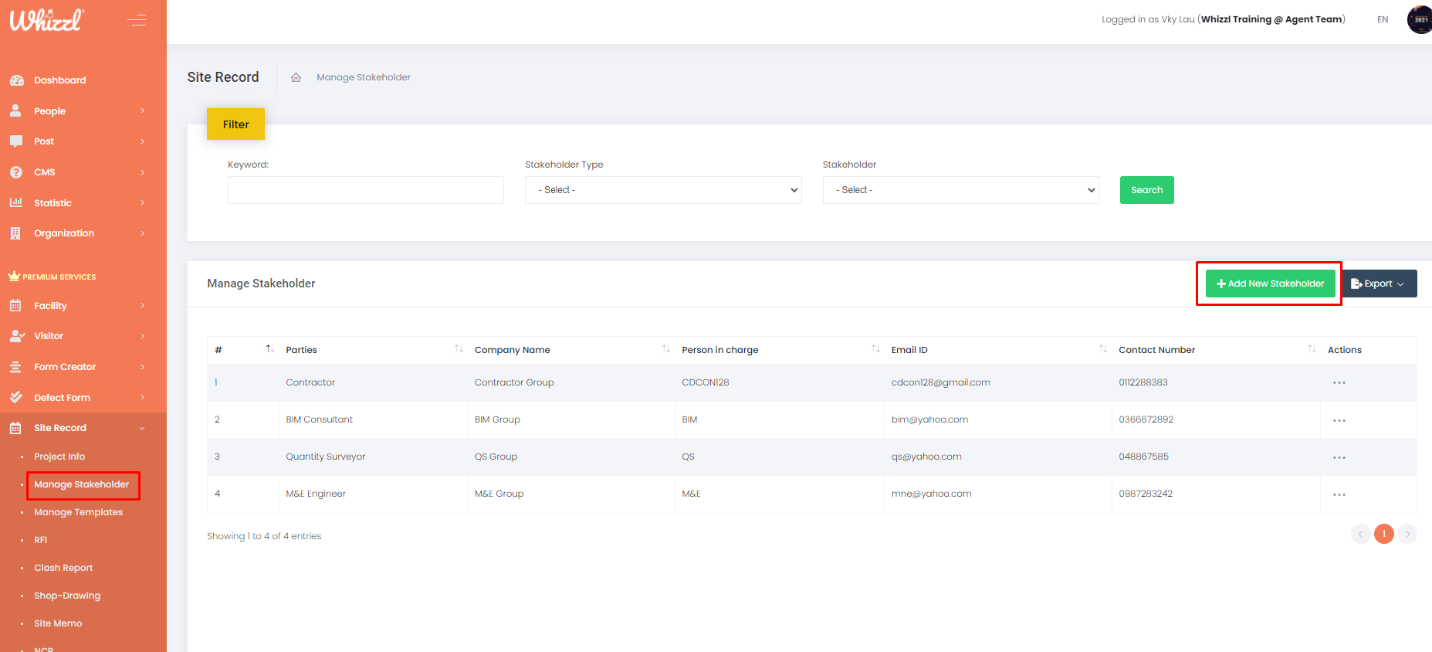Screen dimensions: 1432x652
Task: Click the Whizzl logo
Action: (46, 20)
